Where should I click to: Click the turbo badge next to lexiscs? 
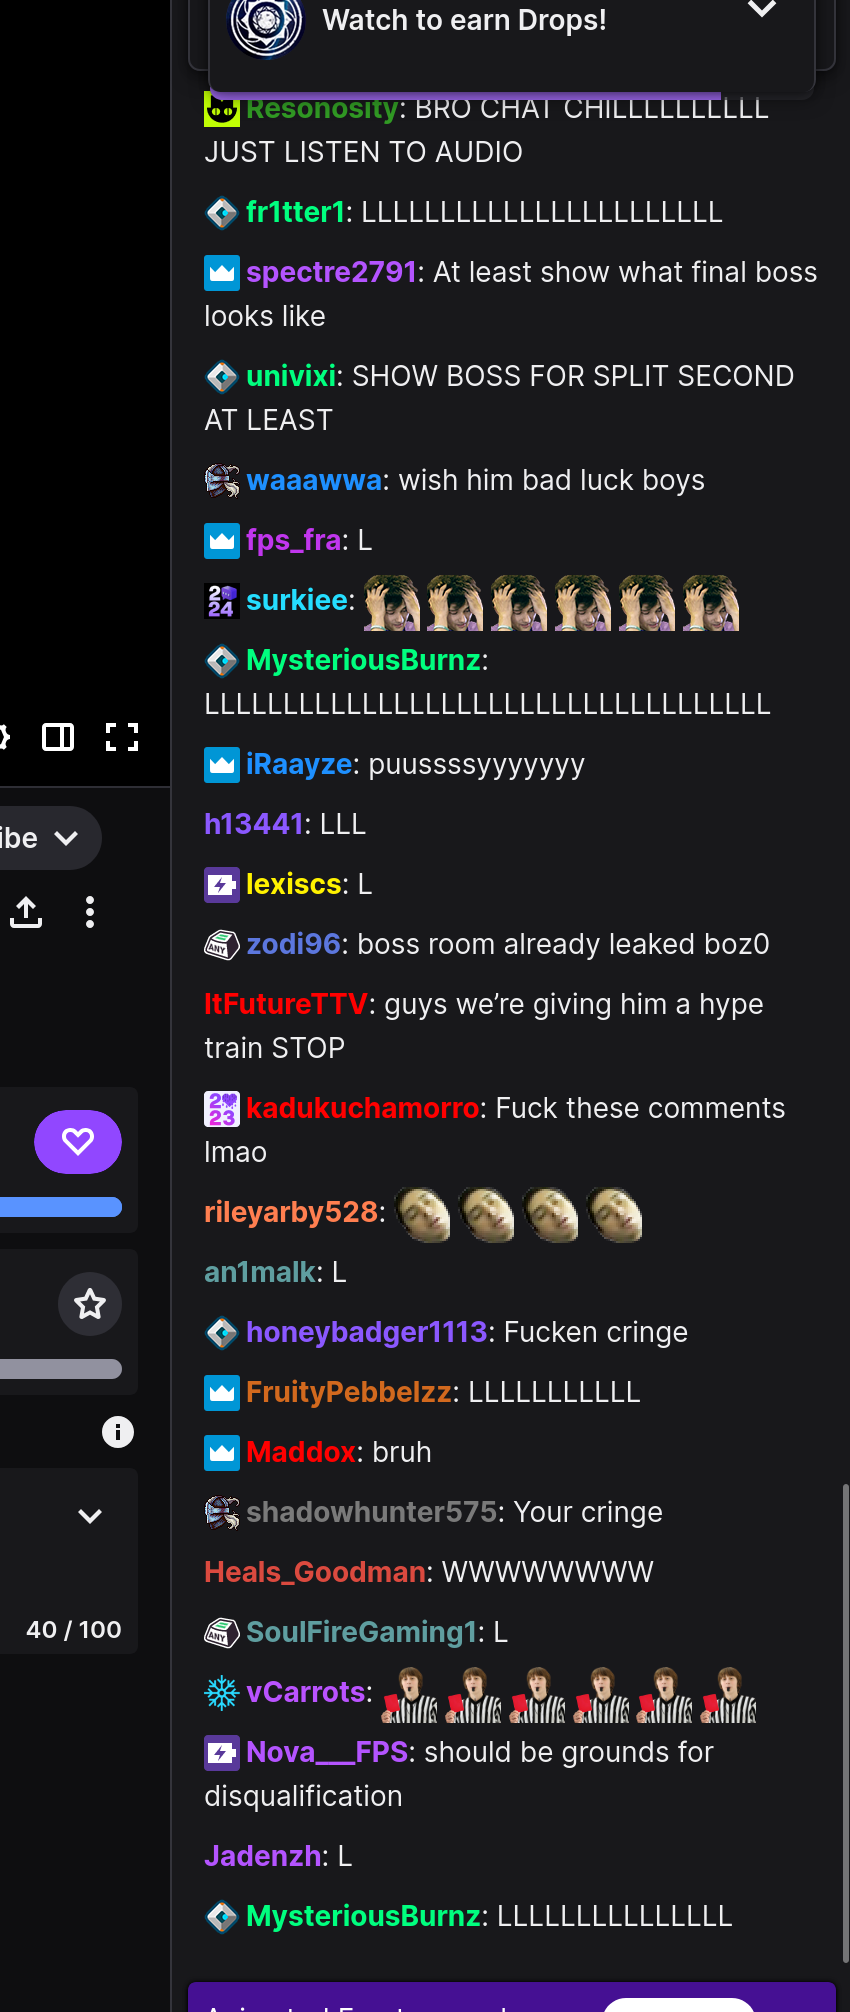point(222,884)
